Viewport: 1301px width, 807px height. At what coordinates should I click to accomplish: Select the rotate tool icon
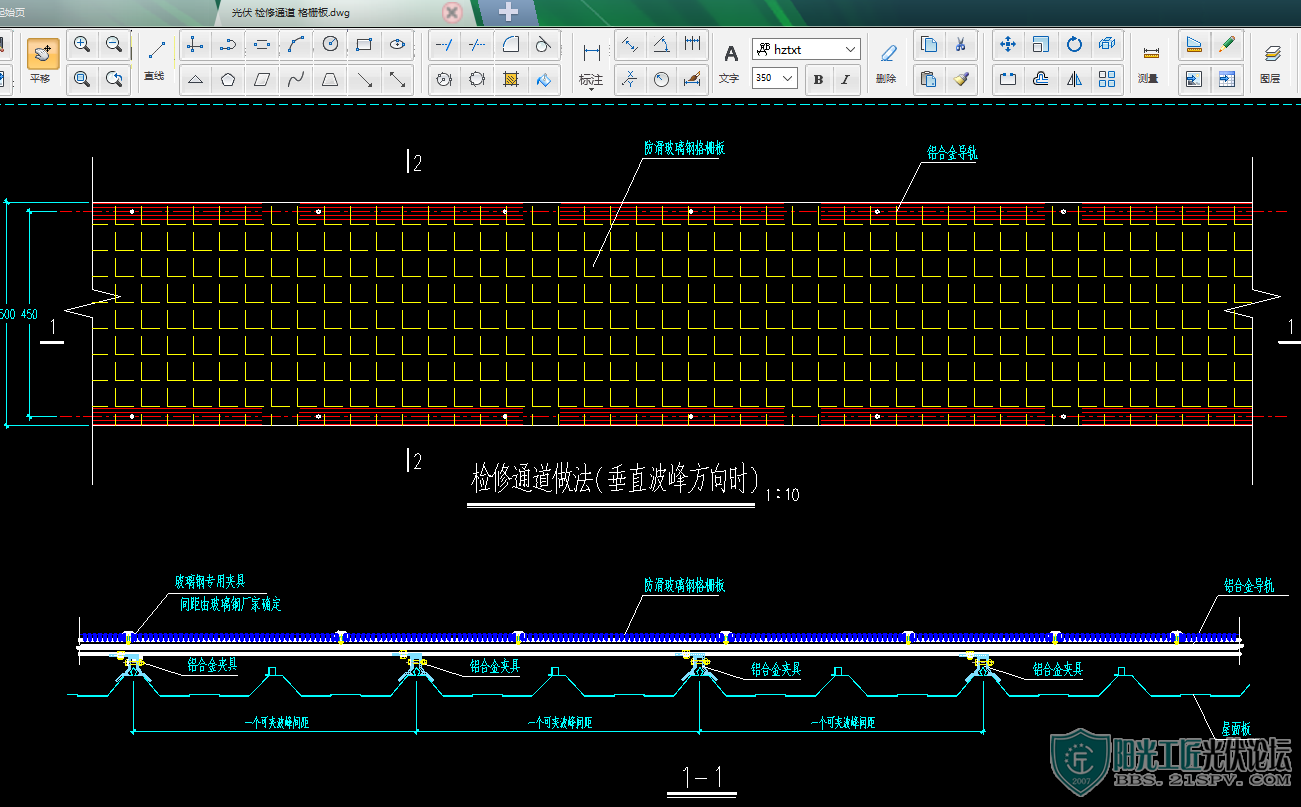pos(1074,45)
